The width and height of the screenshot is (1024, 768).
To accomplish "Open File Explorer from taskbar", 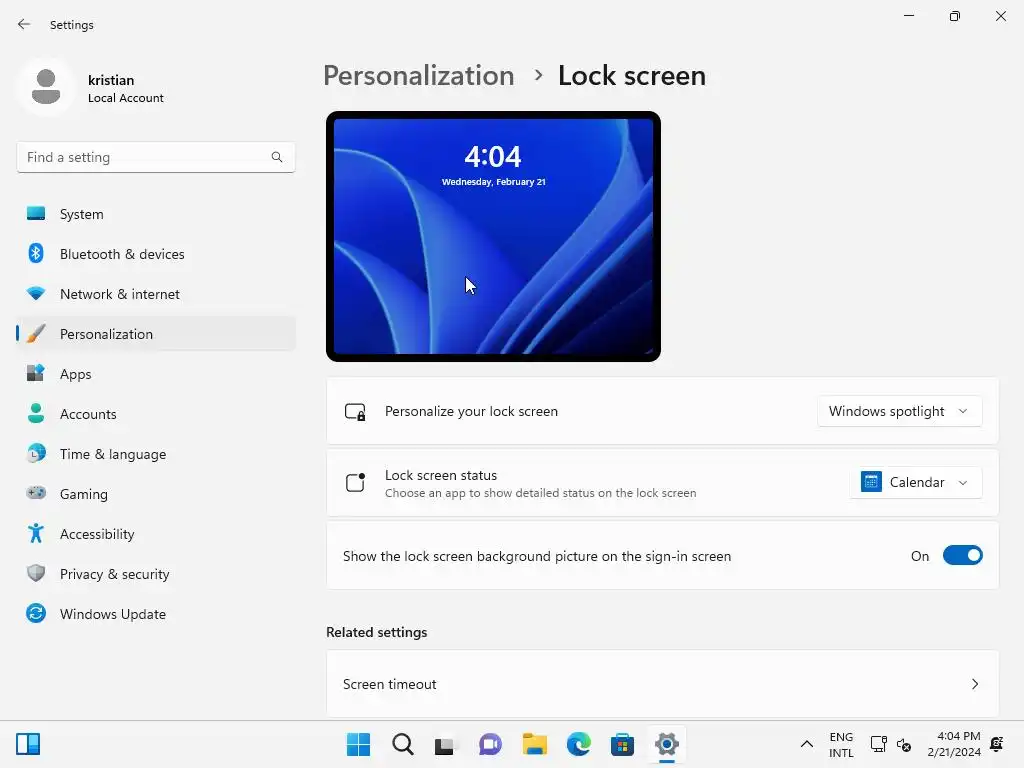I will [534, 744].
